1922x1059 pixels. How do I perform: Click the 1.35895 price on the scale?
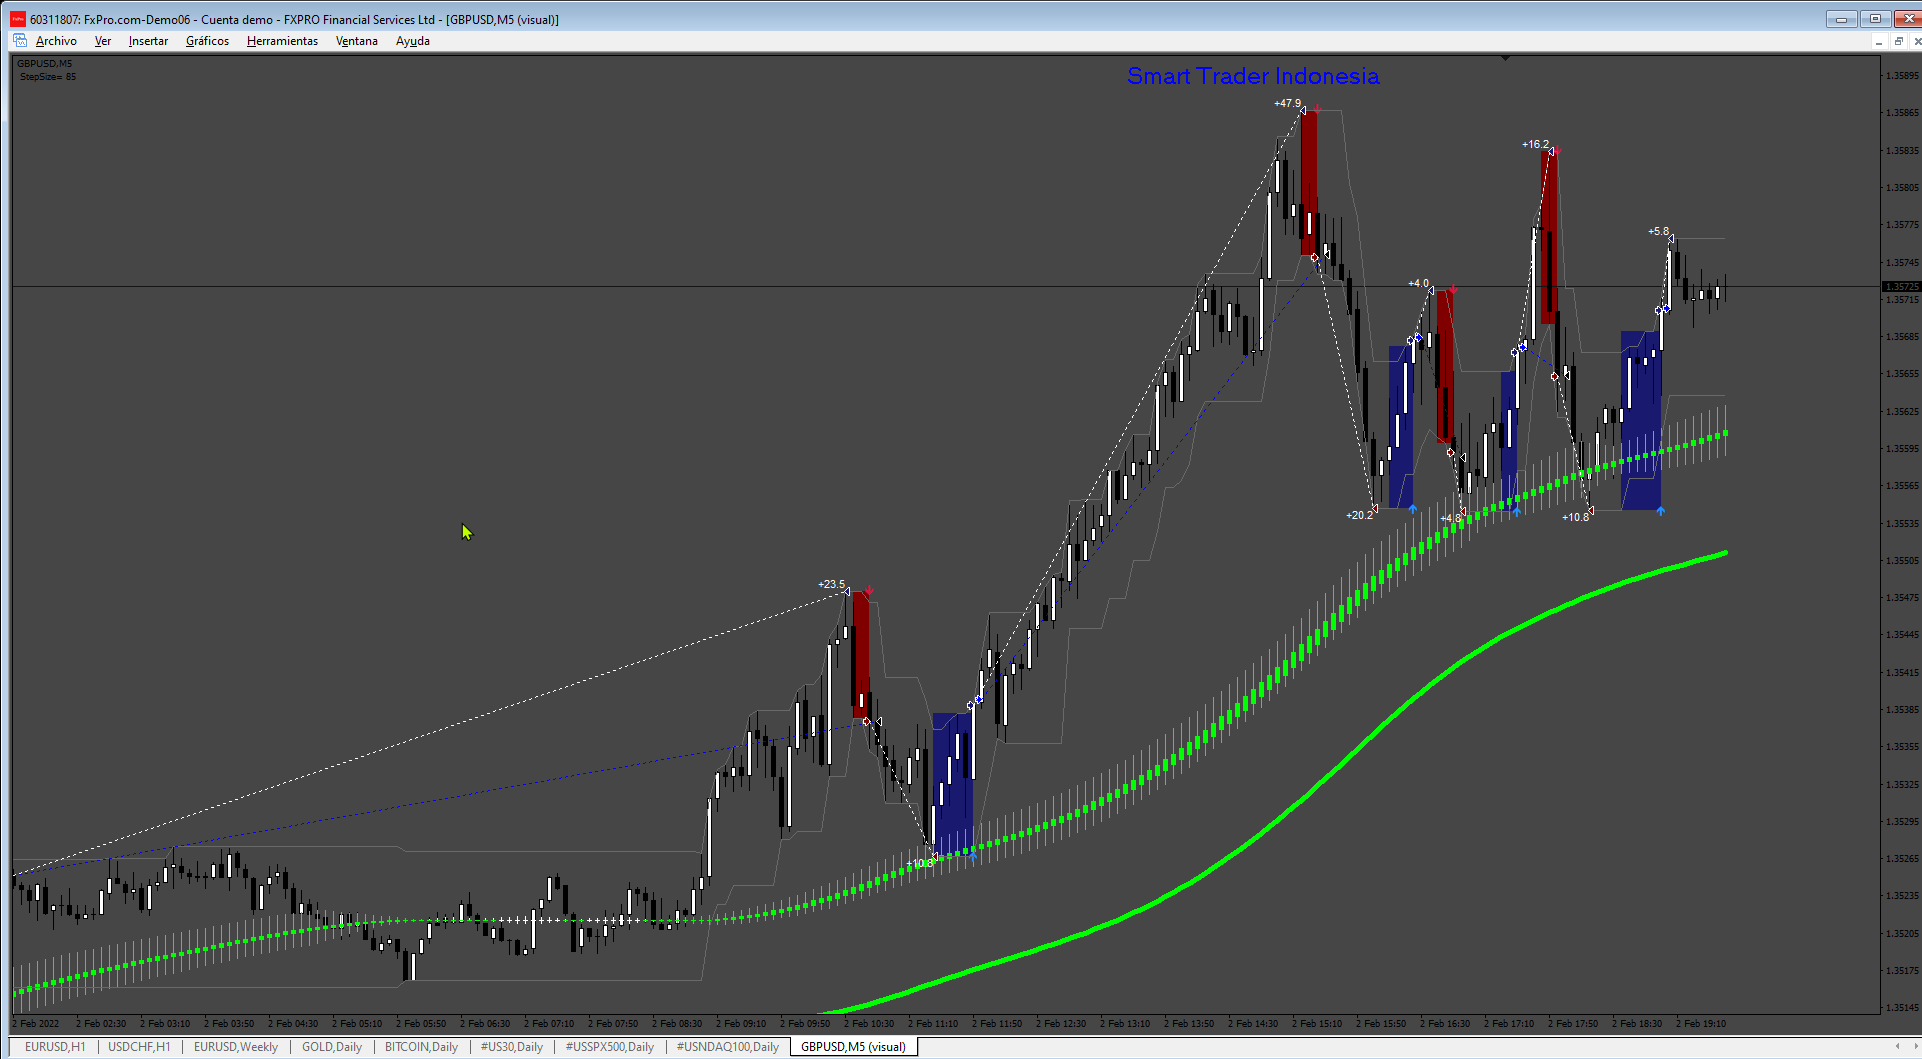click(1902, 76)
